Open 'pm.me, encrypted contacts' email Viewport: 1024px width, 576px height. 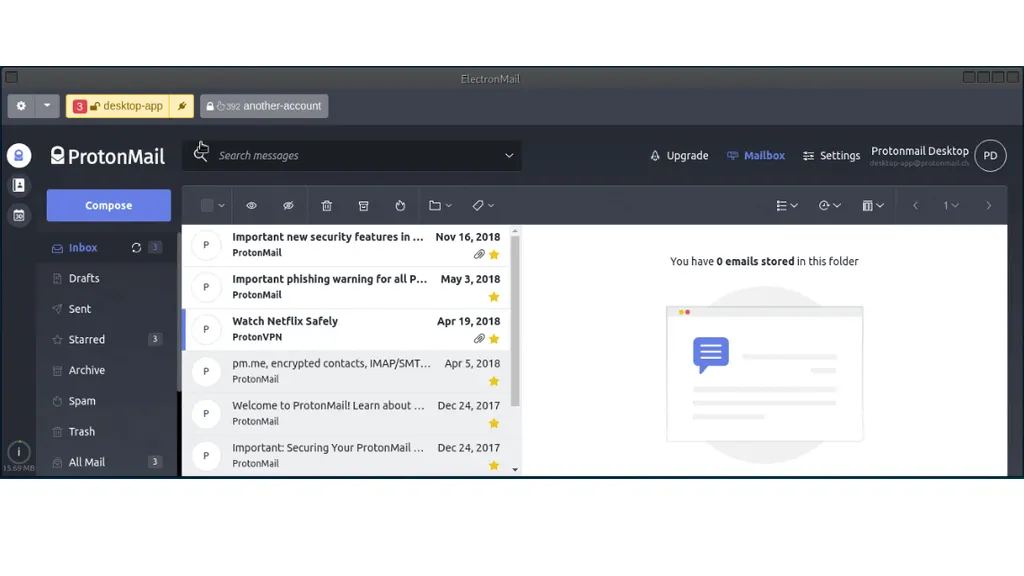tap(347, 371)
